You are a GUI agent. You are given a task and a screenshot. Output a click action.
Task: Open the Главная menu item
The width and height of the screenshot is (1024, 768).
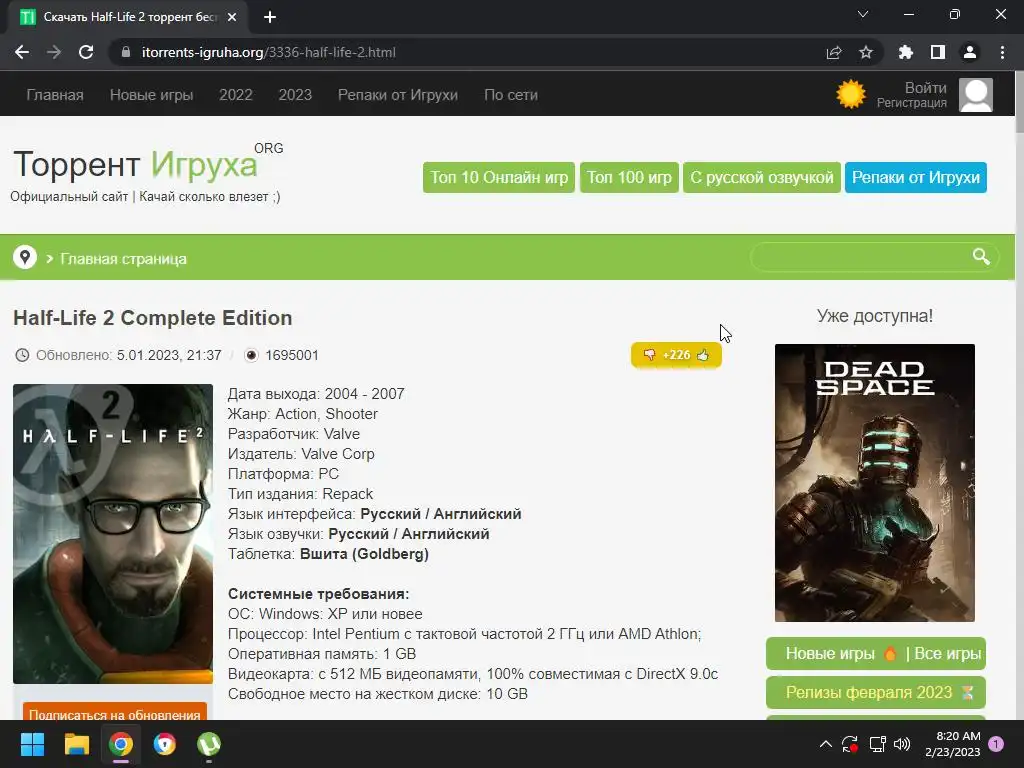[55, 95]
